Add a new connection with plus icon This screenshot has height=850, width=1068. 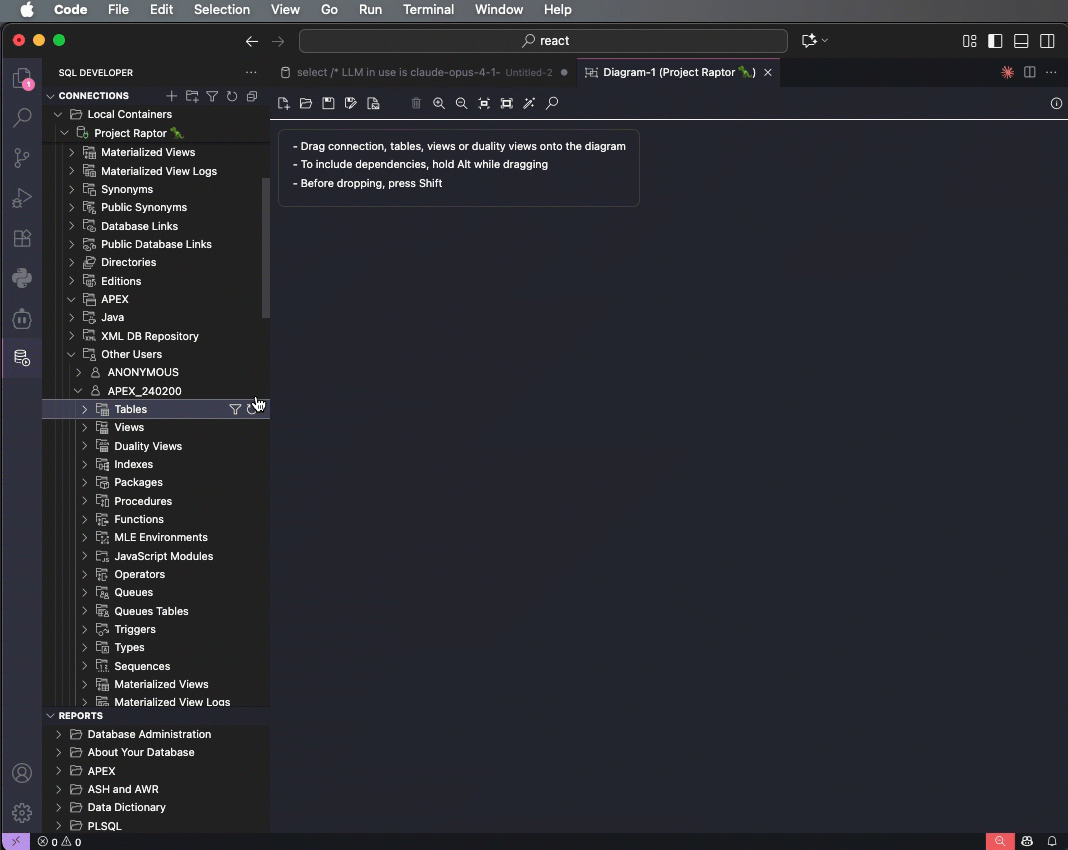tap(172, 96)
